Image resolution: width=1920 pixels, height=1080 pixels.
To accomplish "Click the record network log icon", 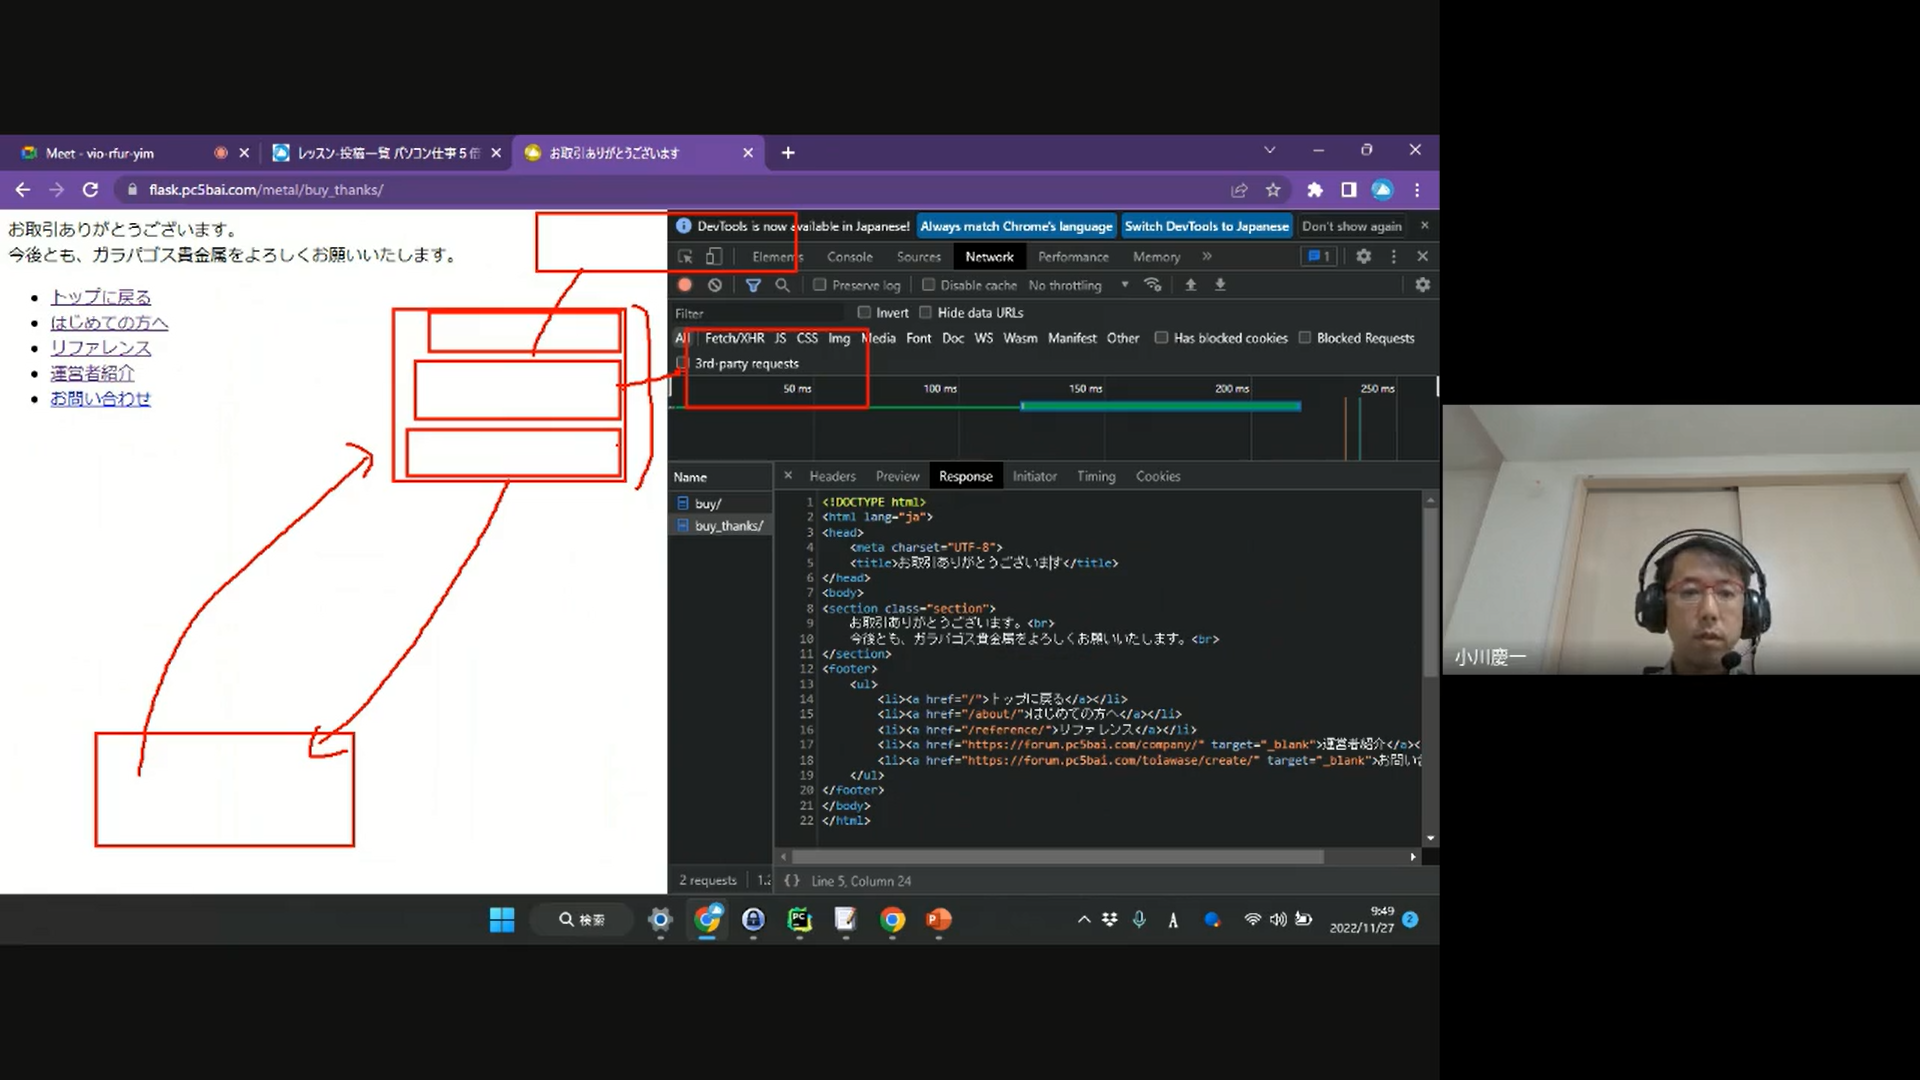I will point(685,285).
